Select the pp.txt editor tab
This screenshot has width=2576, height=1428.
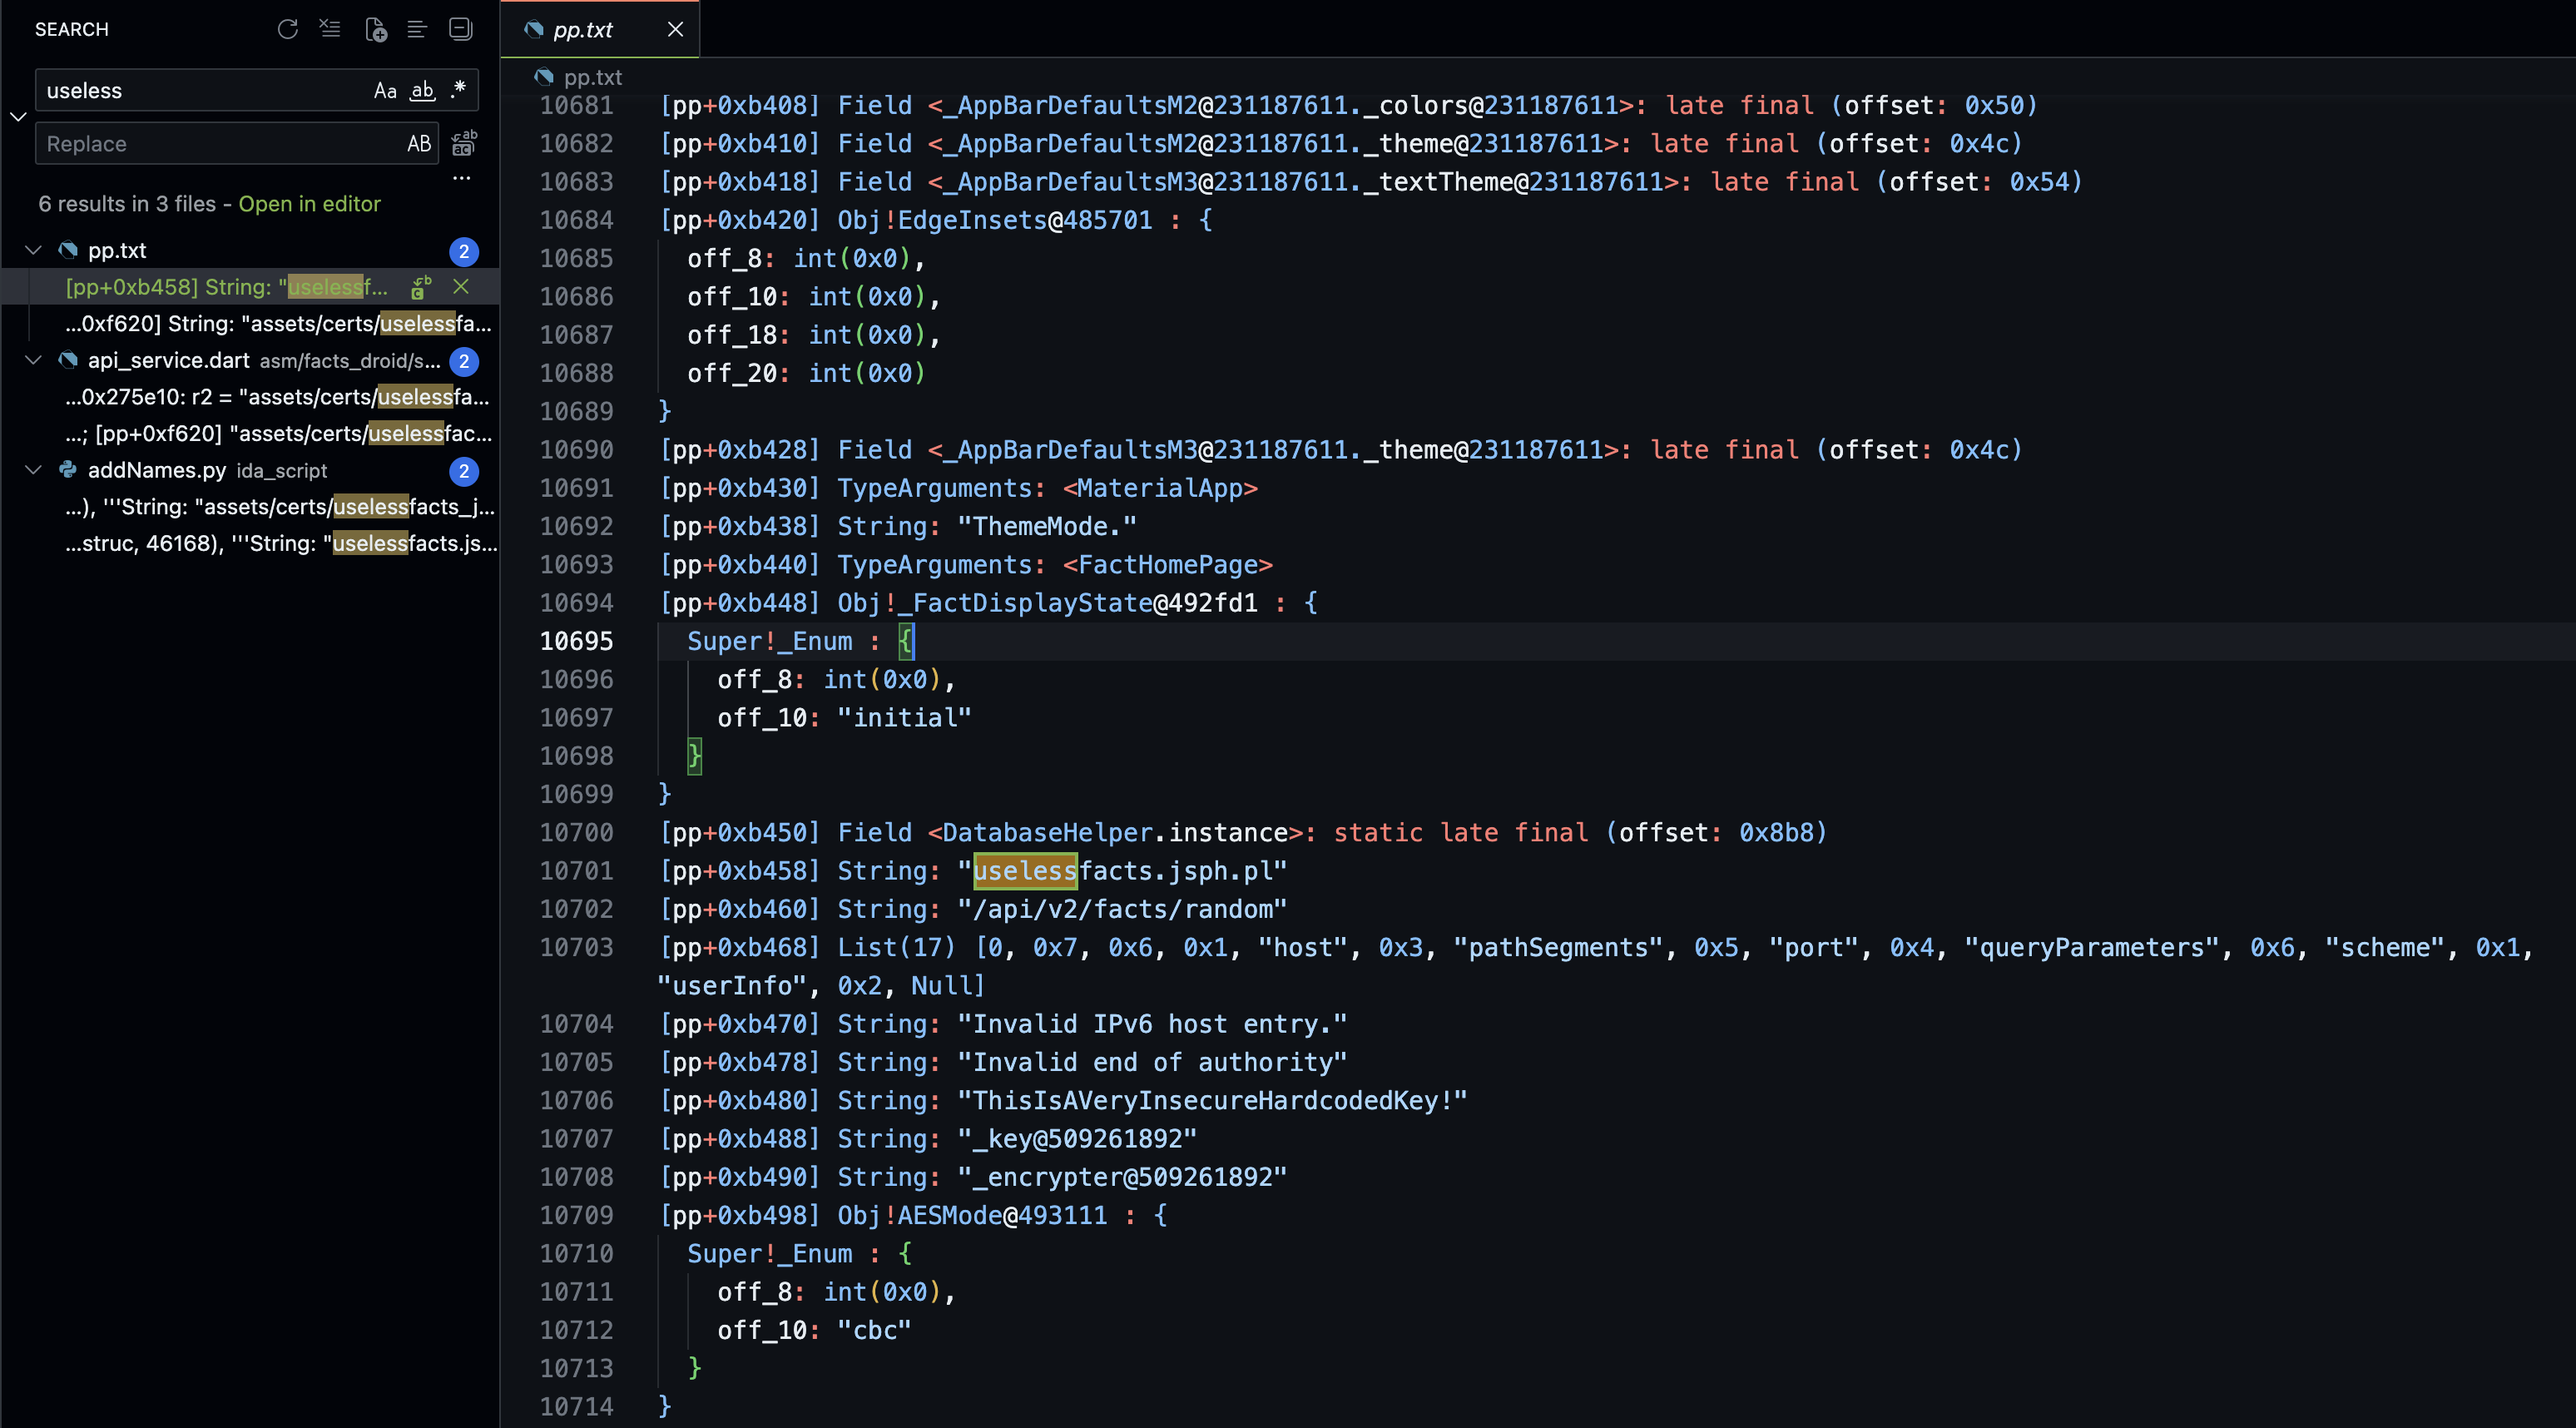coord(600,29)
